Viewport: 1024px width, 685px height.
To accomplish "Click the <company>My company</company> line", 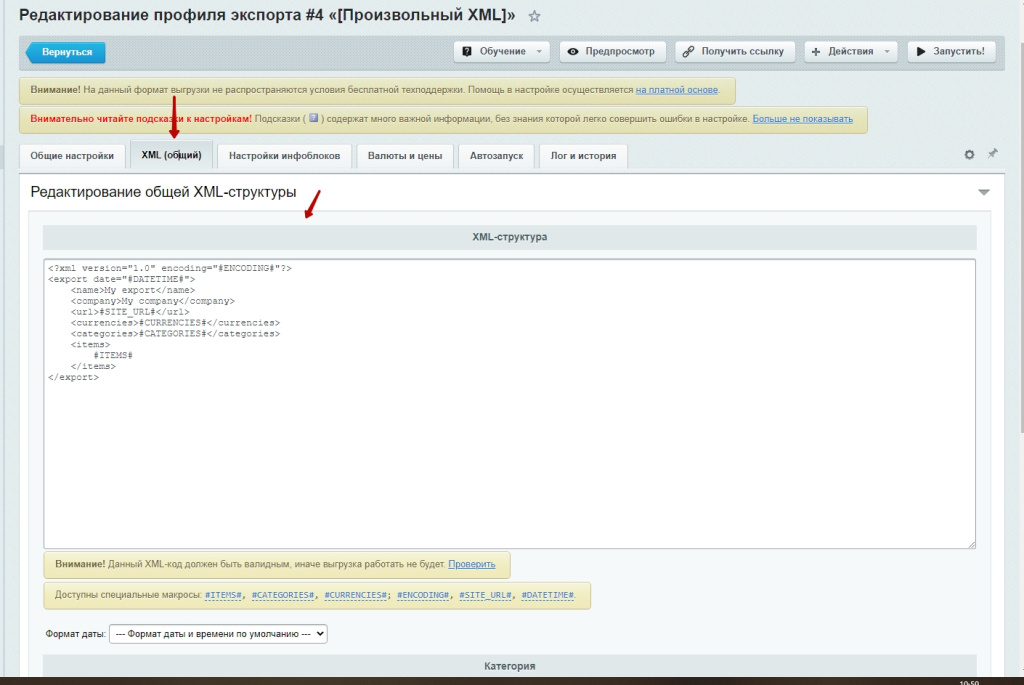I will [153, 301].
